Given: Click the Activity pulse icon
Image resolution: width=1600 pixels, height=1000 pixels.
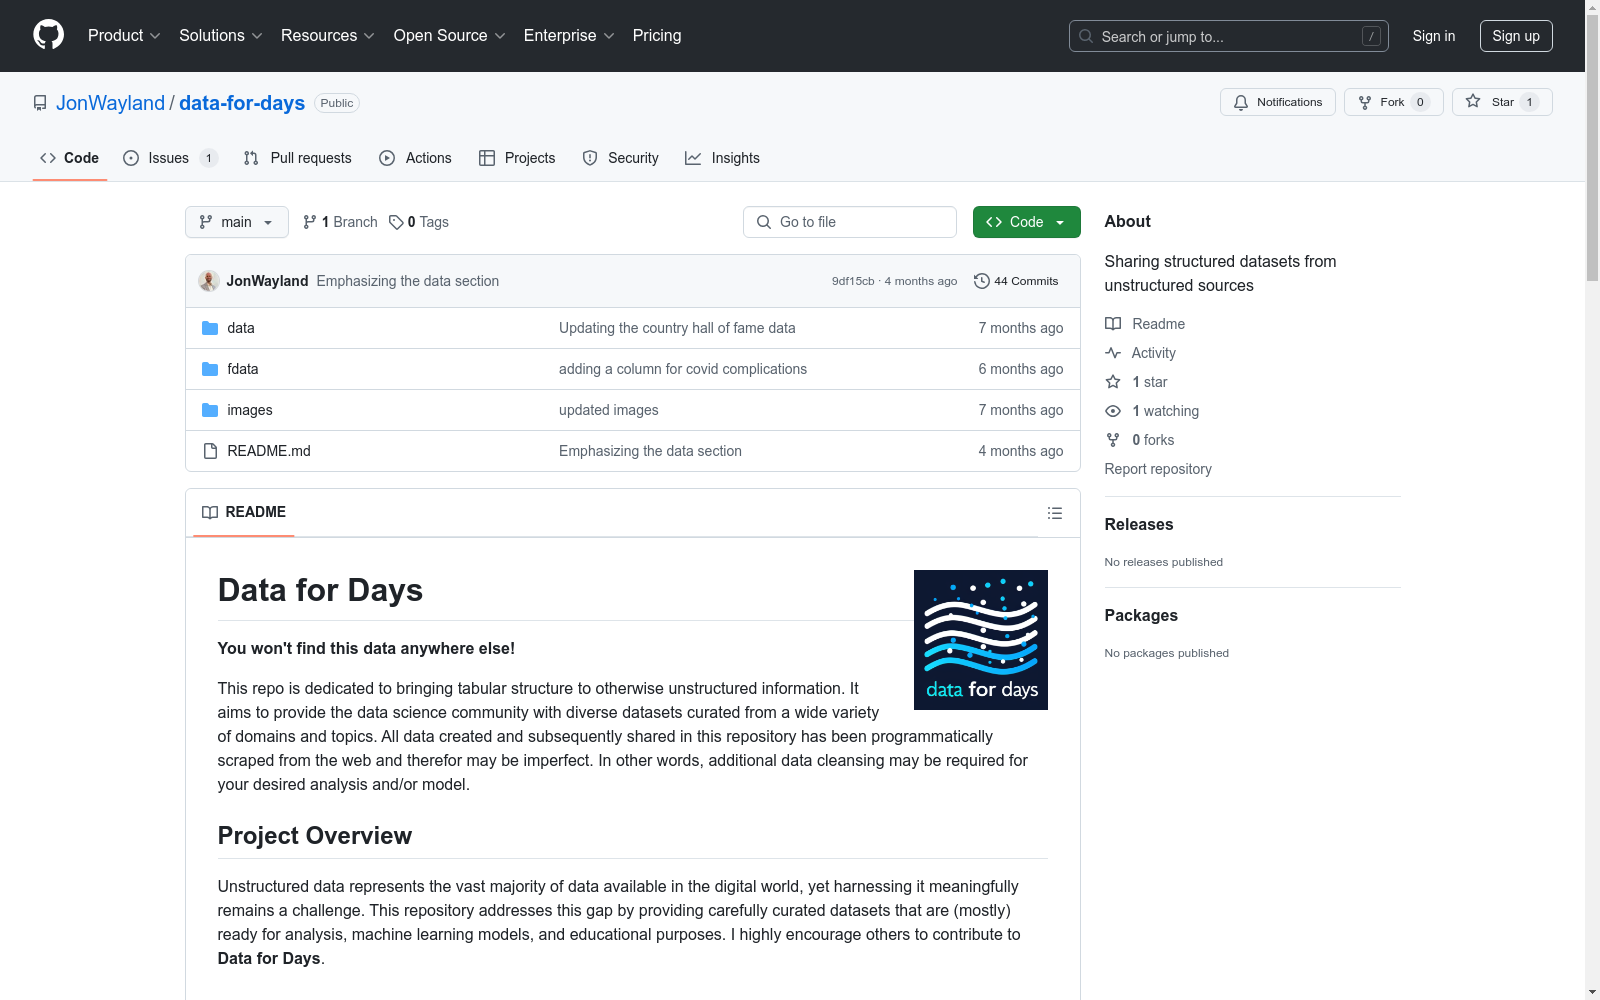Looking at the screenshot, I should click(1113, 353).
